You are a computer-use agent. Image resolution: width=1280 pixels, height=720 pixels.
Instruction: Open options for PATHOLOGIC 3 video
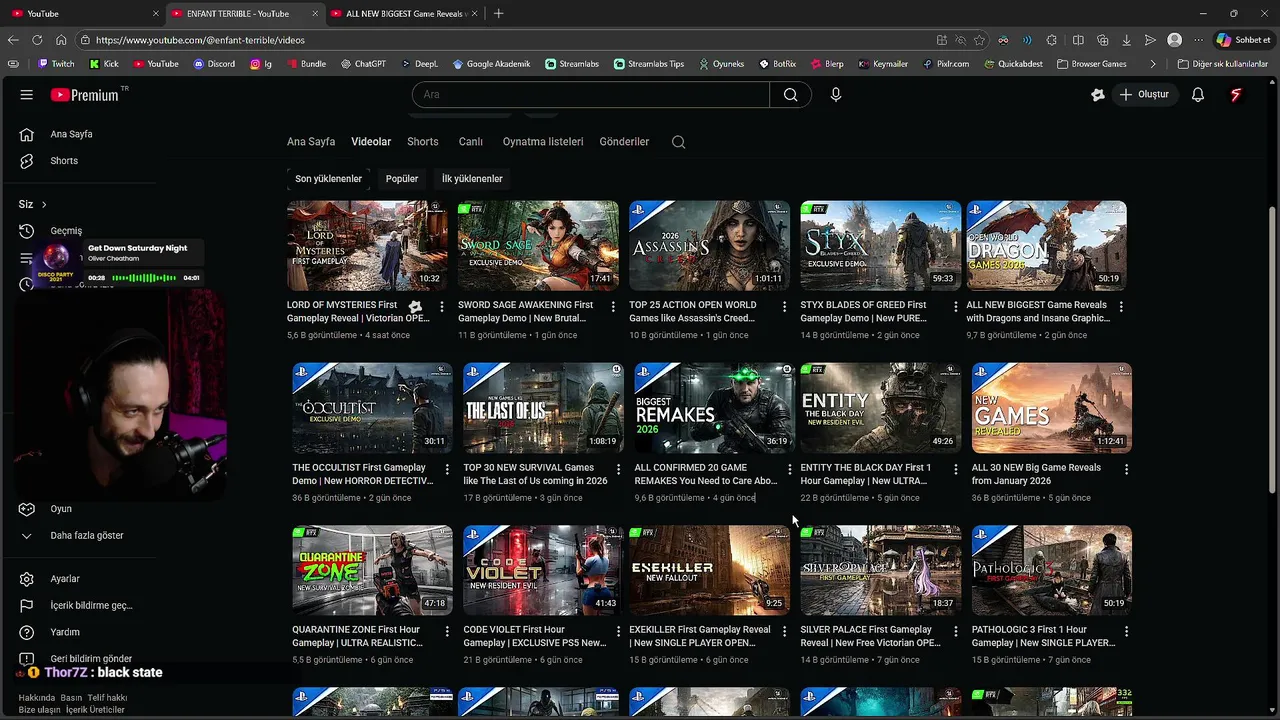[1126, 631]
